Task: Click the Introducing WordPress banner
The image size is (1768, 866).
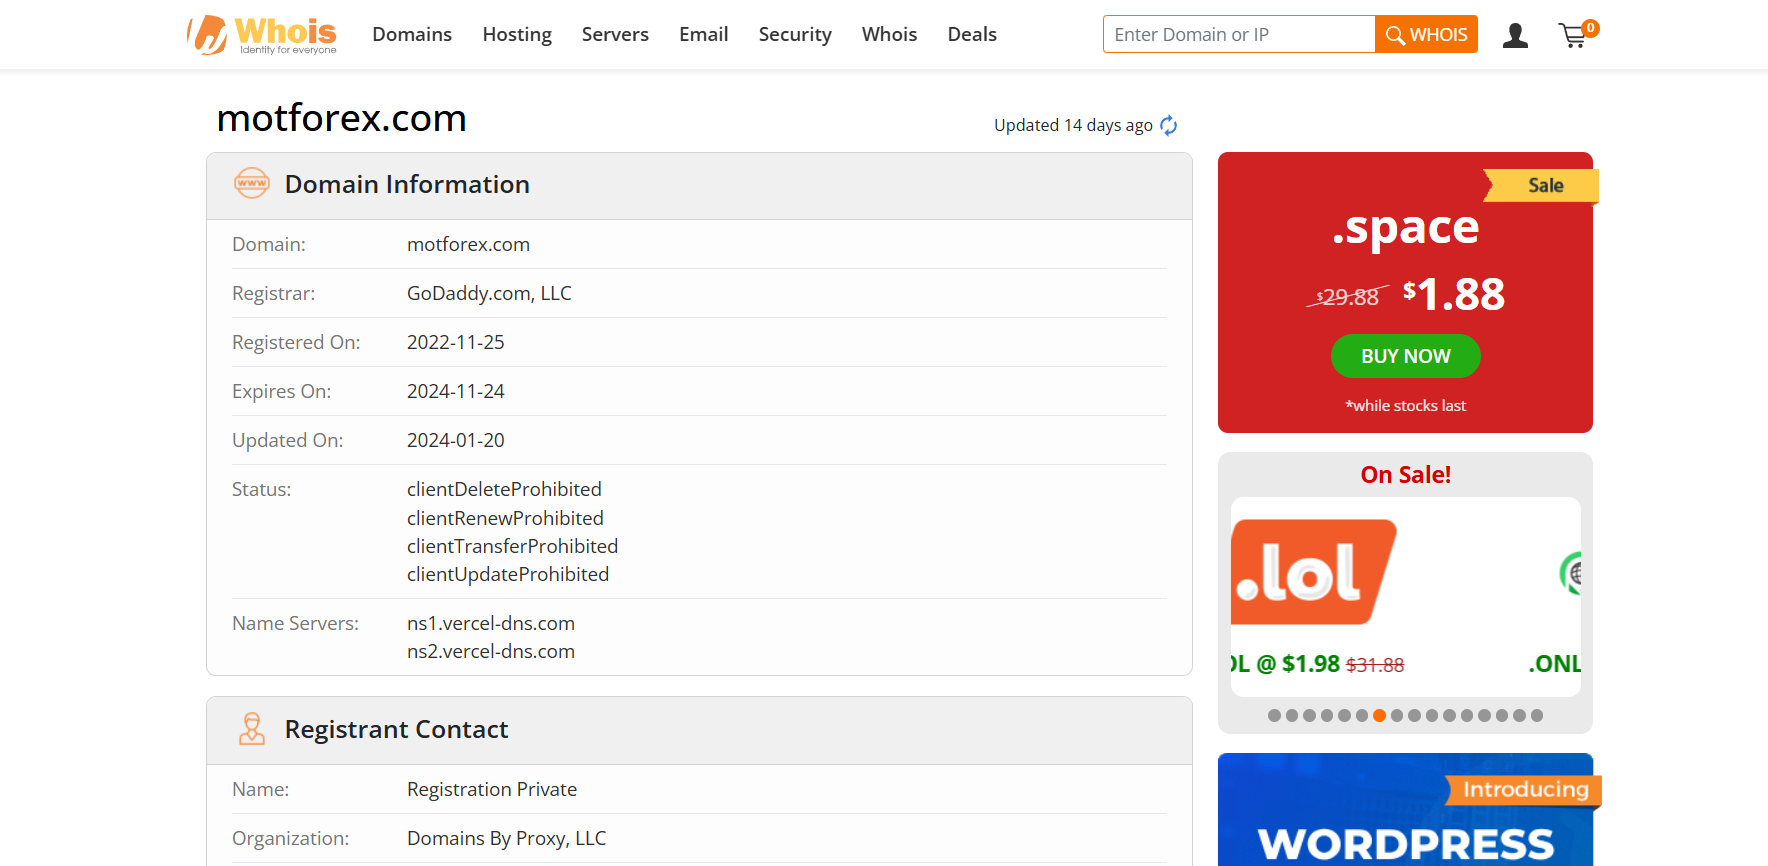Action: 1405,810
